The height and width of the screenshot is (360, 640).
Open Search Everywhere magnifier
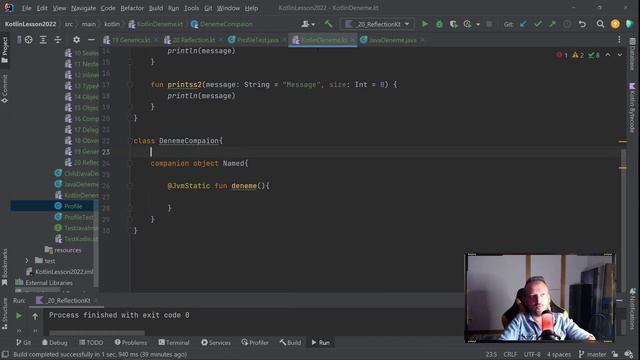tap(600, 24)
